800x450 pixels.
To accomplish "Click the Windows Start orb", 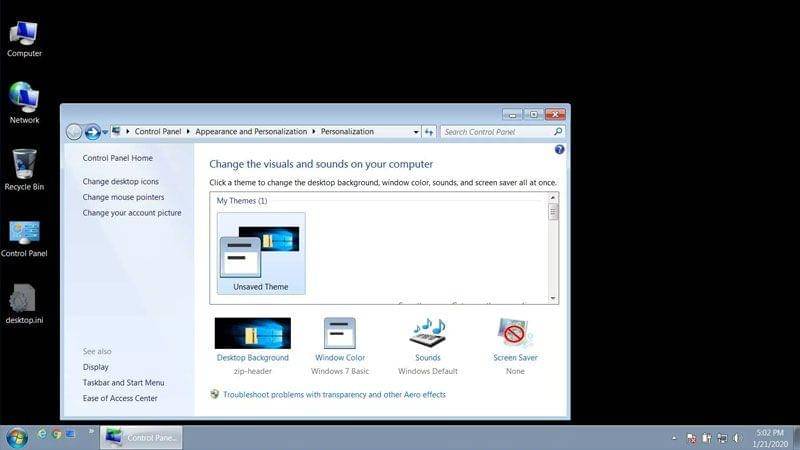I will pos(17,437).
